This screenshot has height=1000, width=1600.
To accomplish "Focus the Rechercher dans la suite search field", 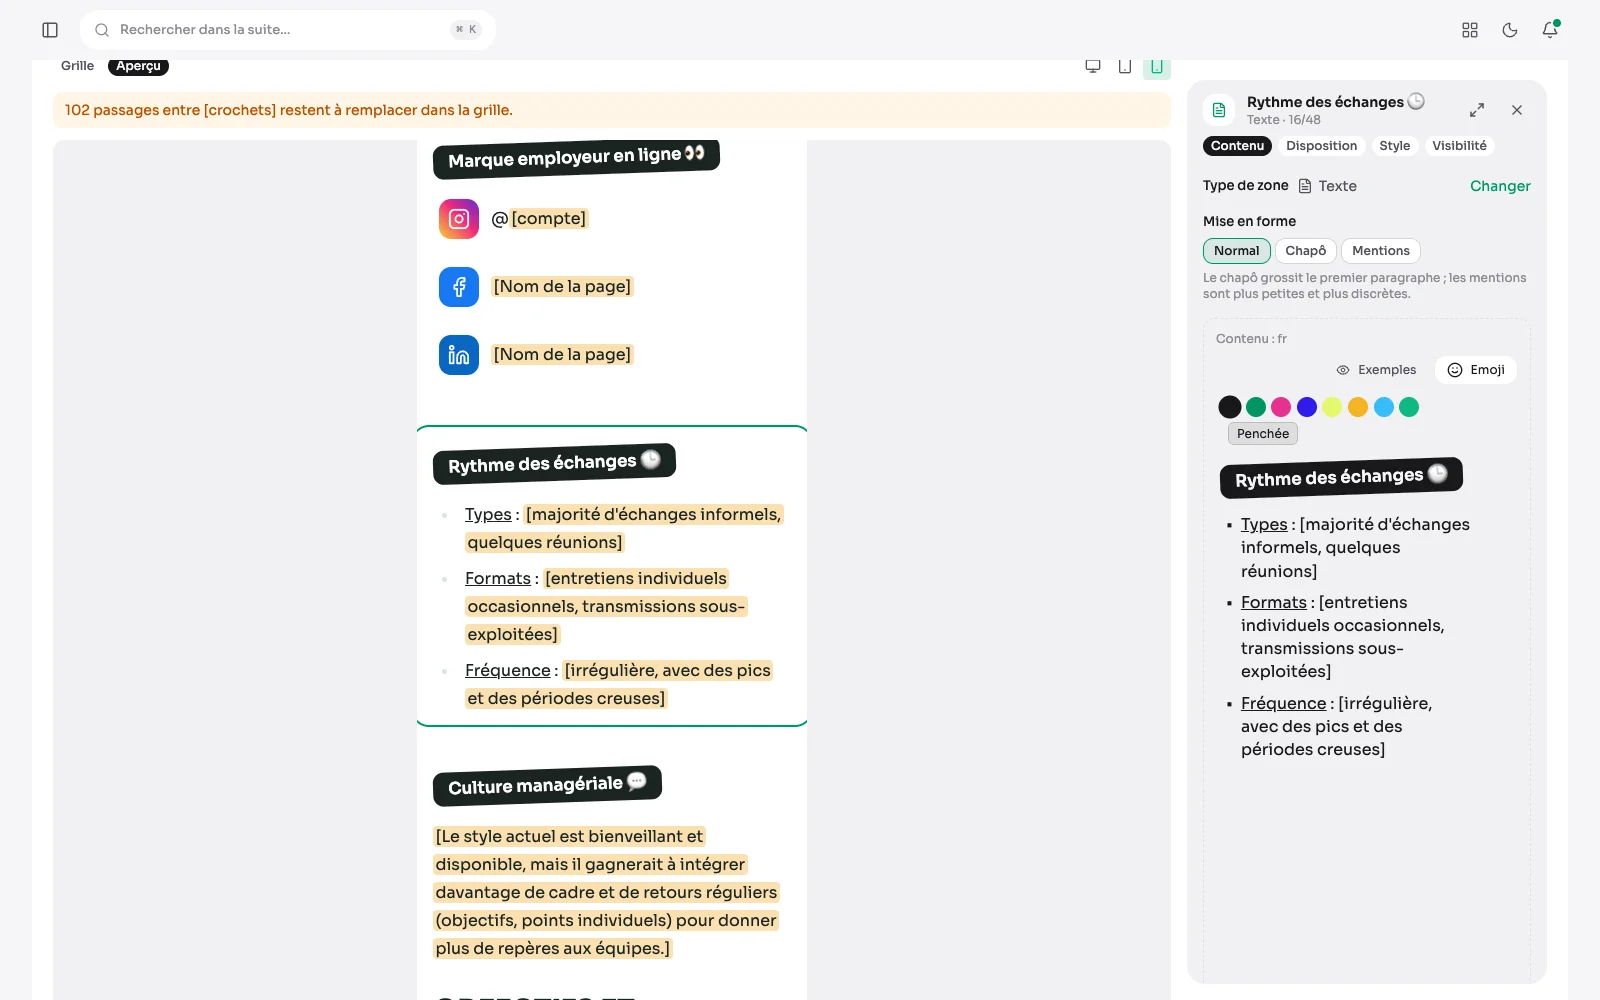I will [288, 30].
